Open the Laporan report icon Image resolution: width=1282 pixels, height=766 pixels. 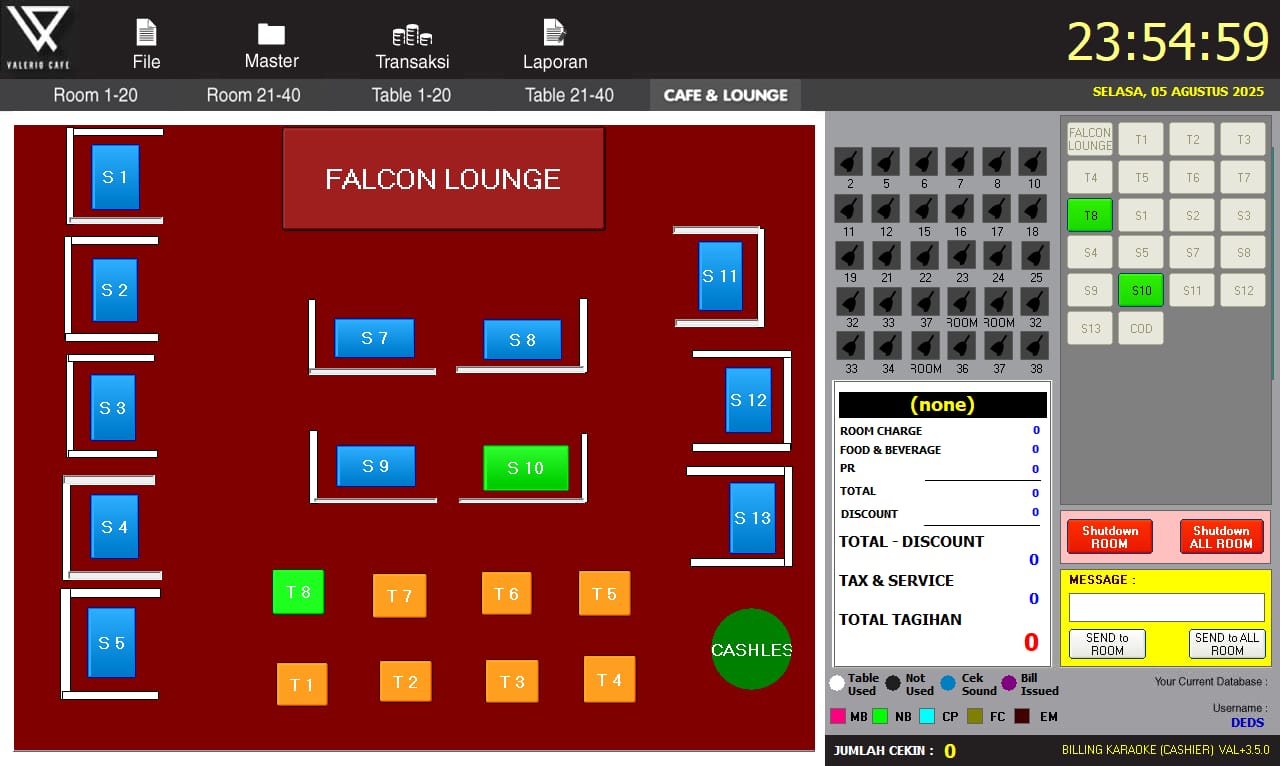(x=554, y=34)
